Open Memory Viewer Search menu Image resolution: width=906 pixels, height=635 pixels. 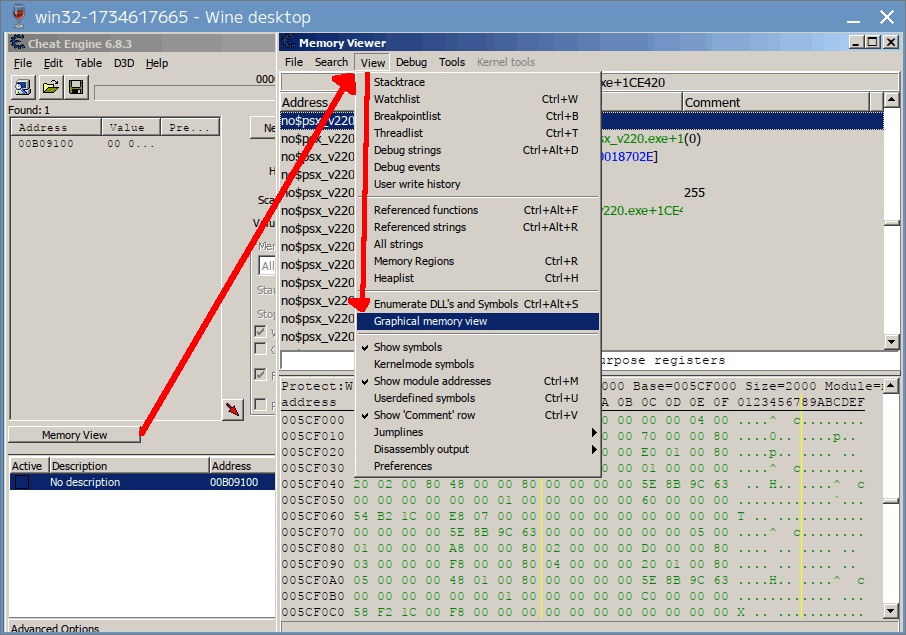(331, 62)
